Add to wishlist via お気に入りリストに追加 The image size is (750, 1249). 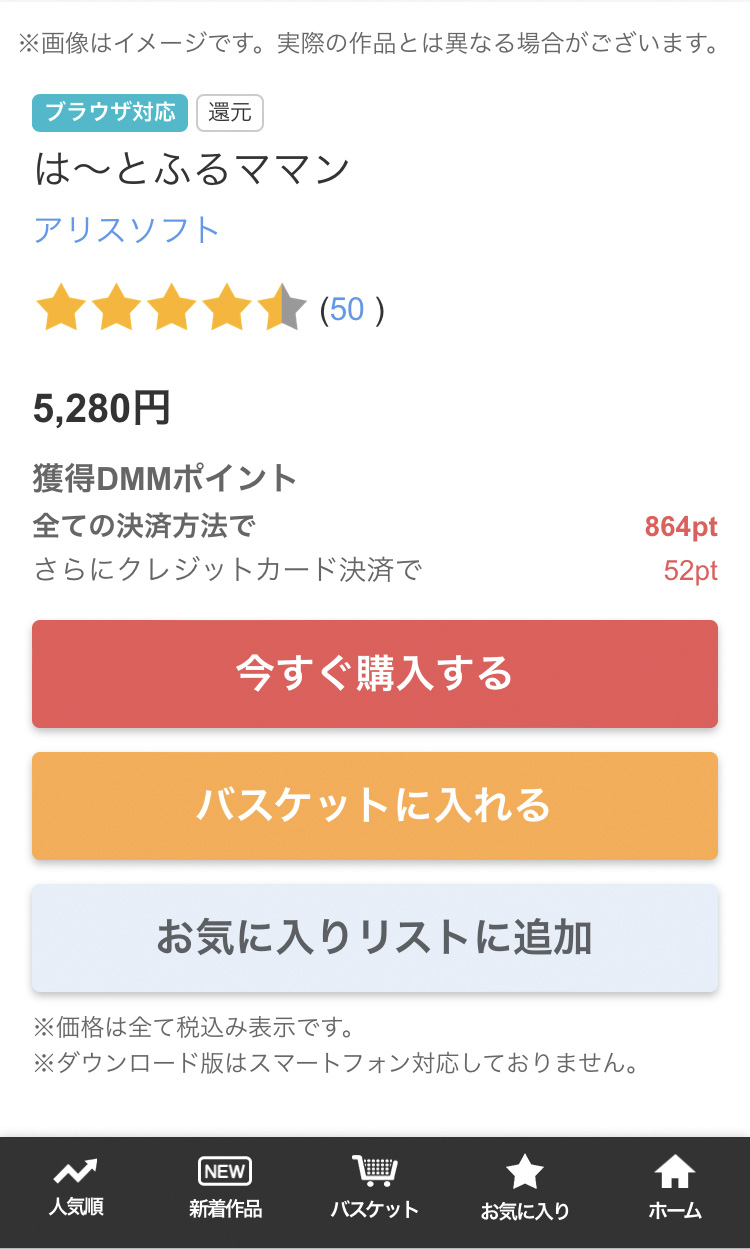375,938
